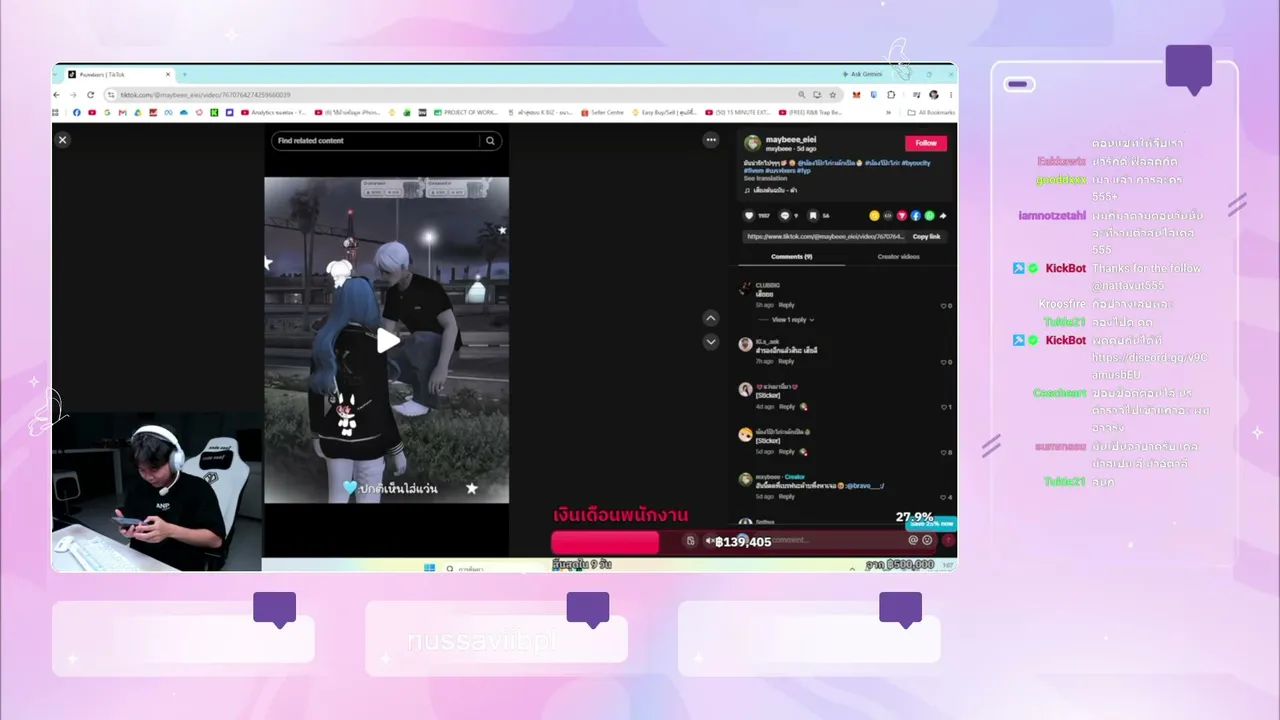
Task: Click the red send-to-friends icon
Action: (x=902, y=215)
